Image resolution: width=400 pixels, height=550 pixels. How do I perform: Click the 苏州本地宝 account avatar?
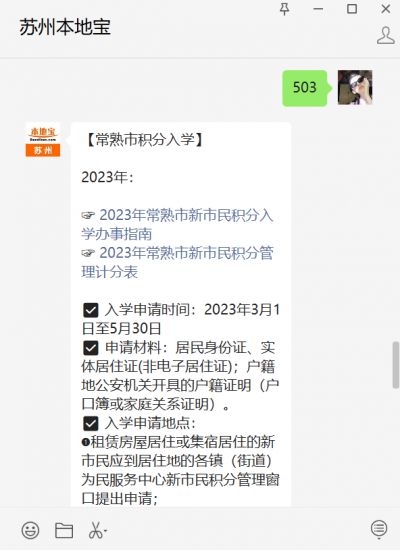[x=43, y=140]
